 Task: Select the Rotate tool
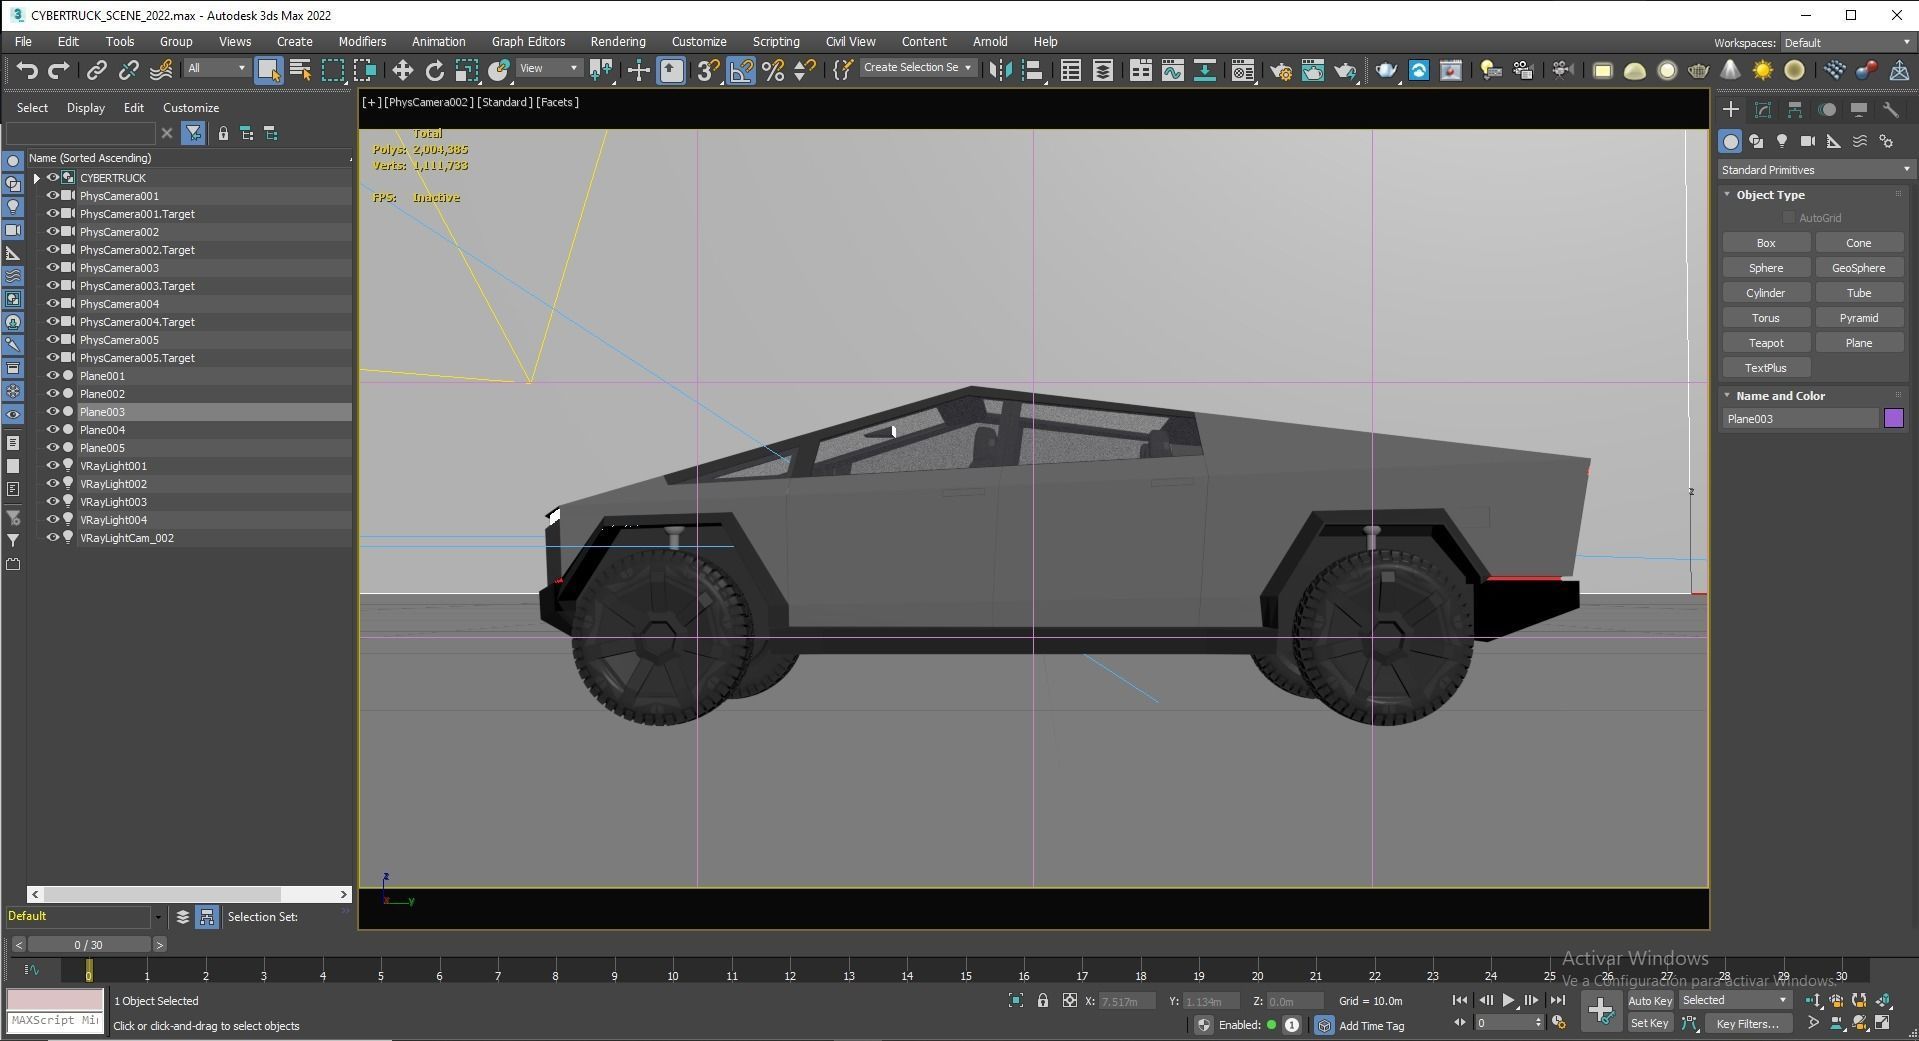[435, 70]
